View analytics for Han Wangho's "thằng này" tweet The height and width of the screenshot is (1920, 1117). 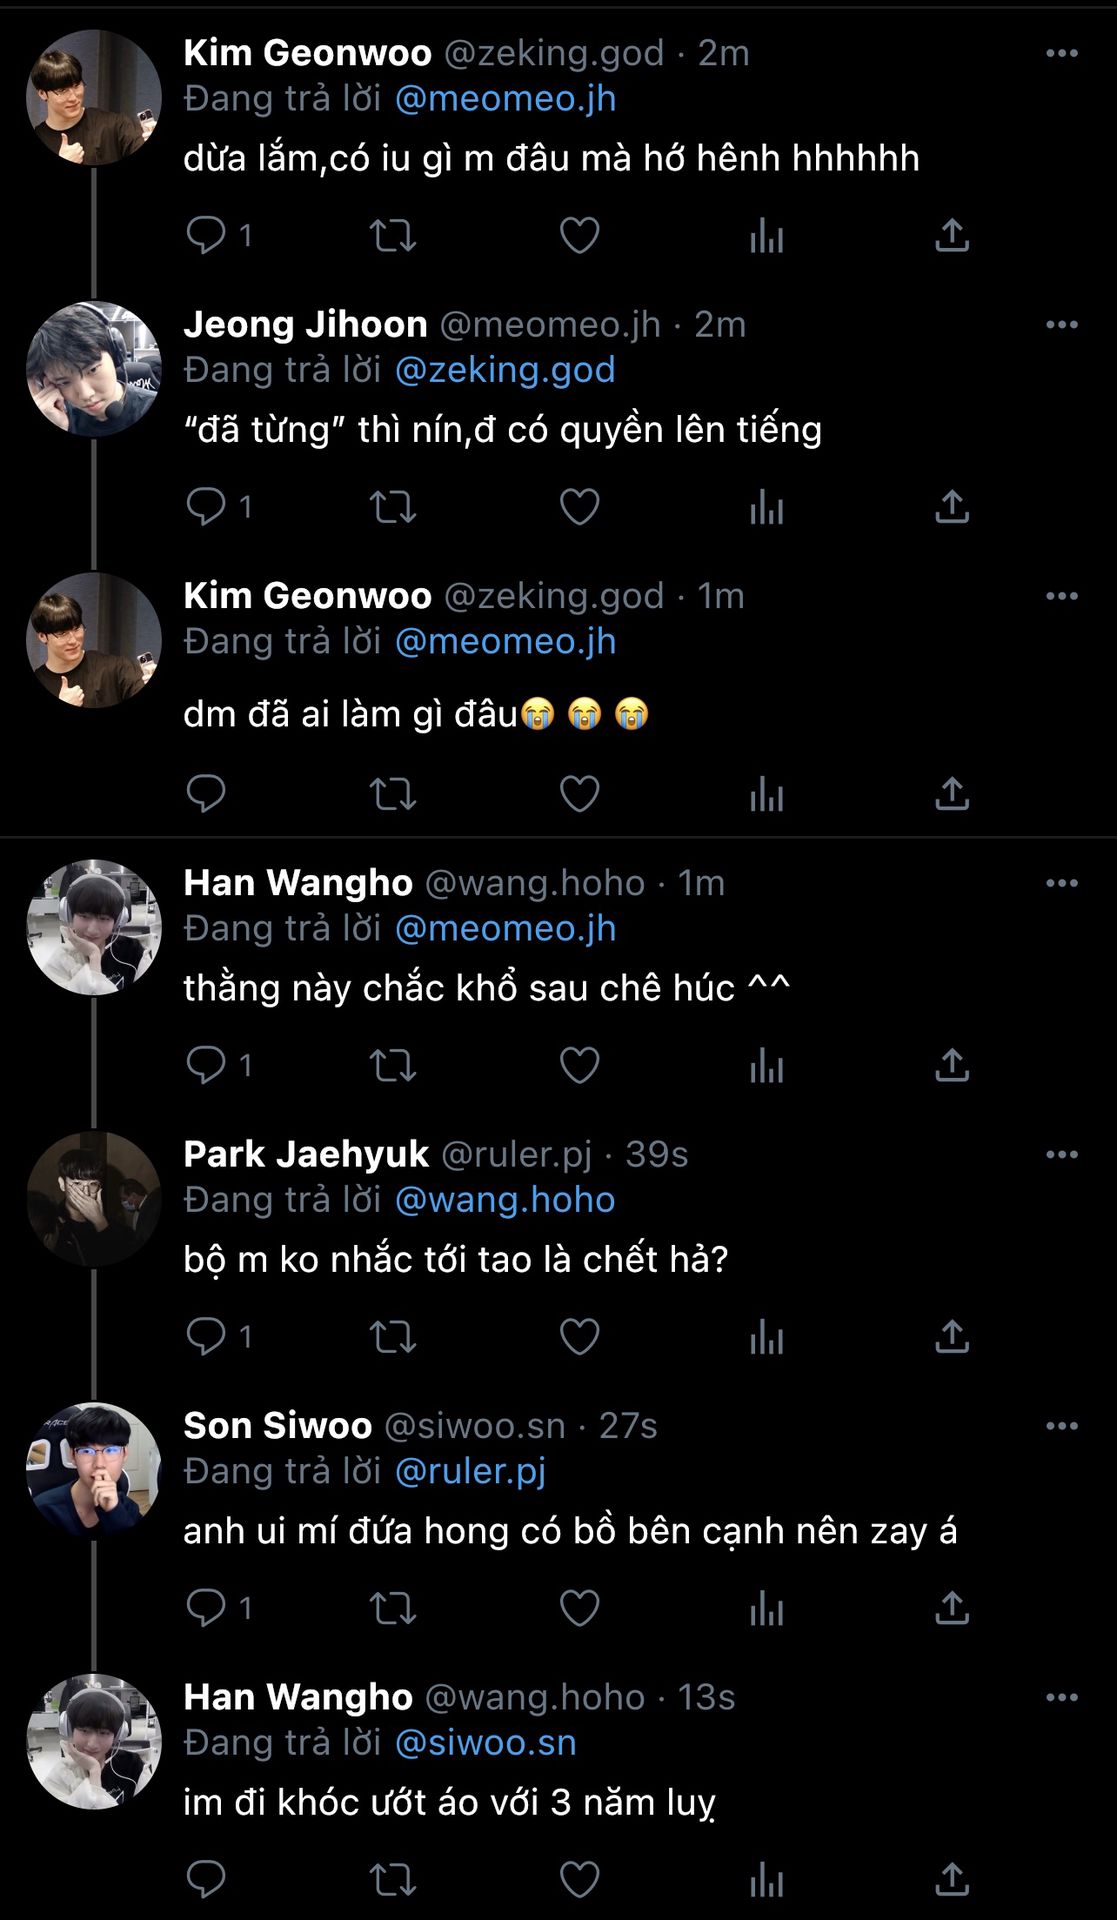(766, 1066)
